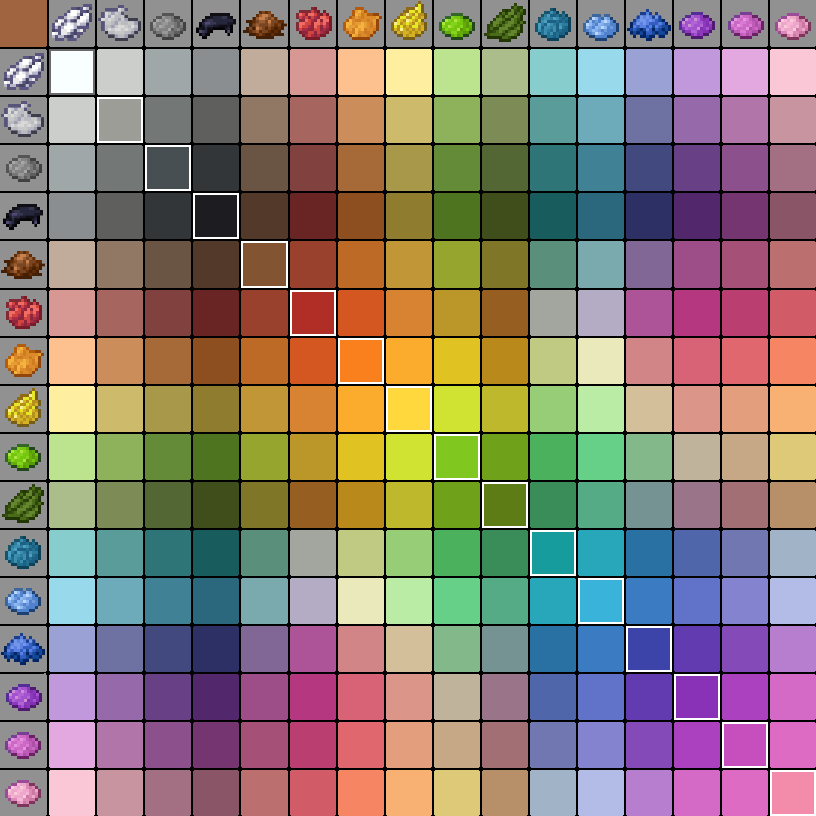Select the light gray dye row header icon
Viewport: 816px width, 816px height.
coord(23,120)
